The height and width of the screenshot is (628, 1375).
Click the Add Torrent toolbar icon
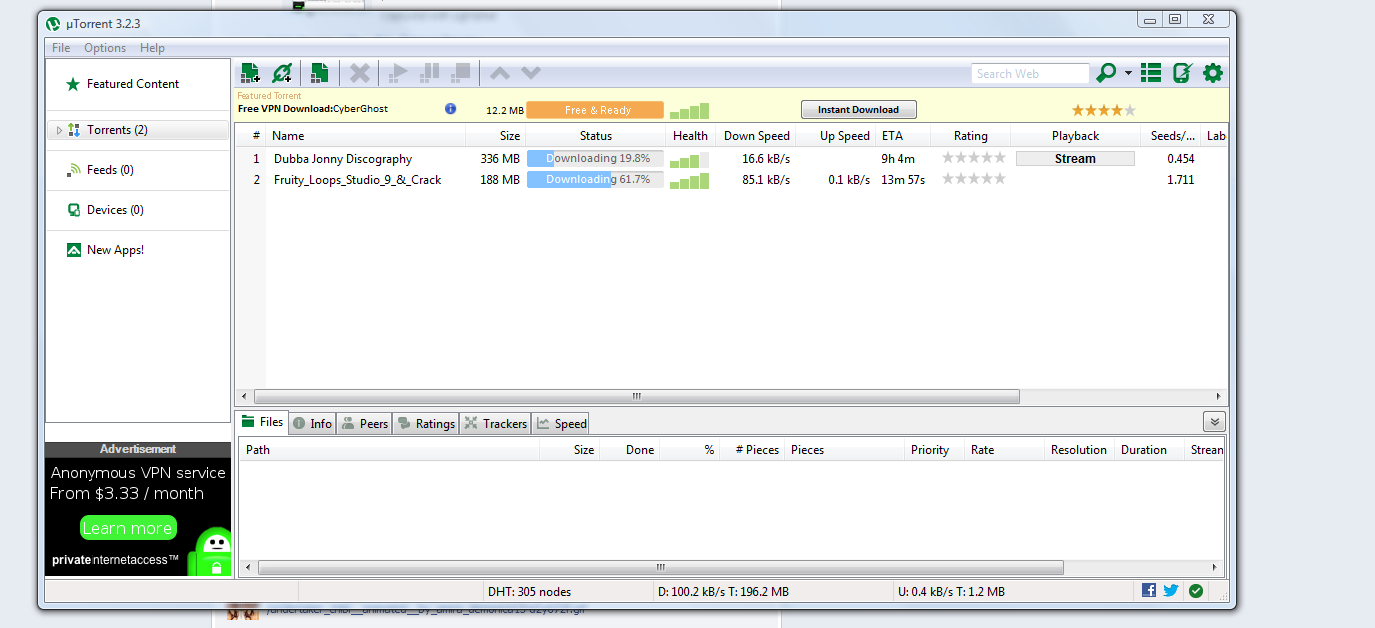click(x=250, y=73)
